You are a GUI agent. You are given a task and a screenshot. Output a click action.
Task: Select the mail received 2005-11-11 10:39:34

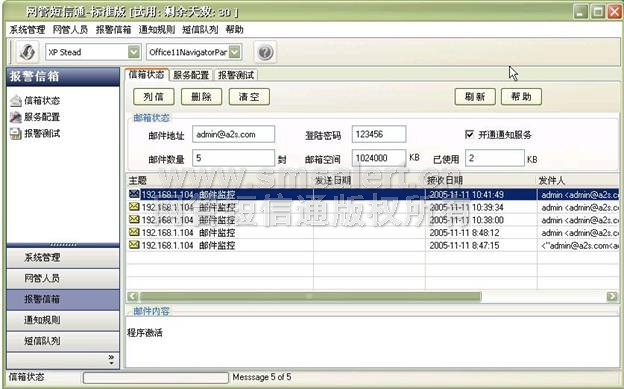click(x=373, y=207)
